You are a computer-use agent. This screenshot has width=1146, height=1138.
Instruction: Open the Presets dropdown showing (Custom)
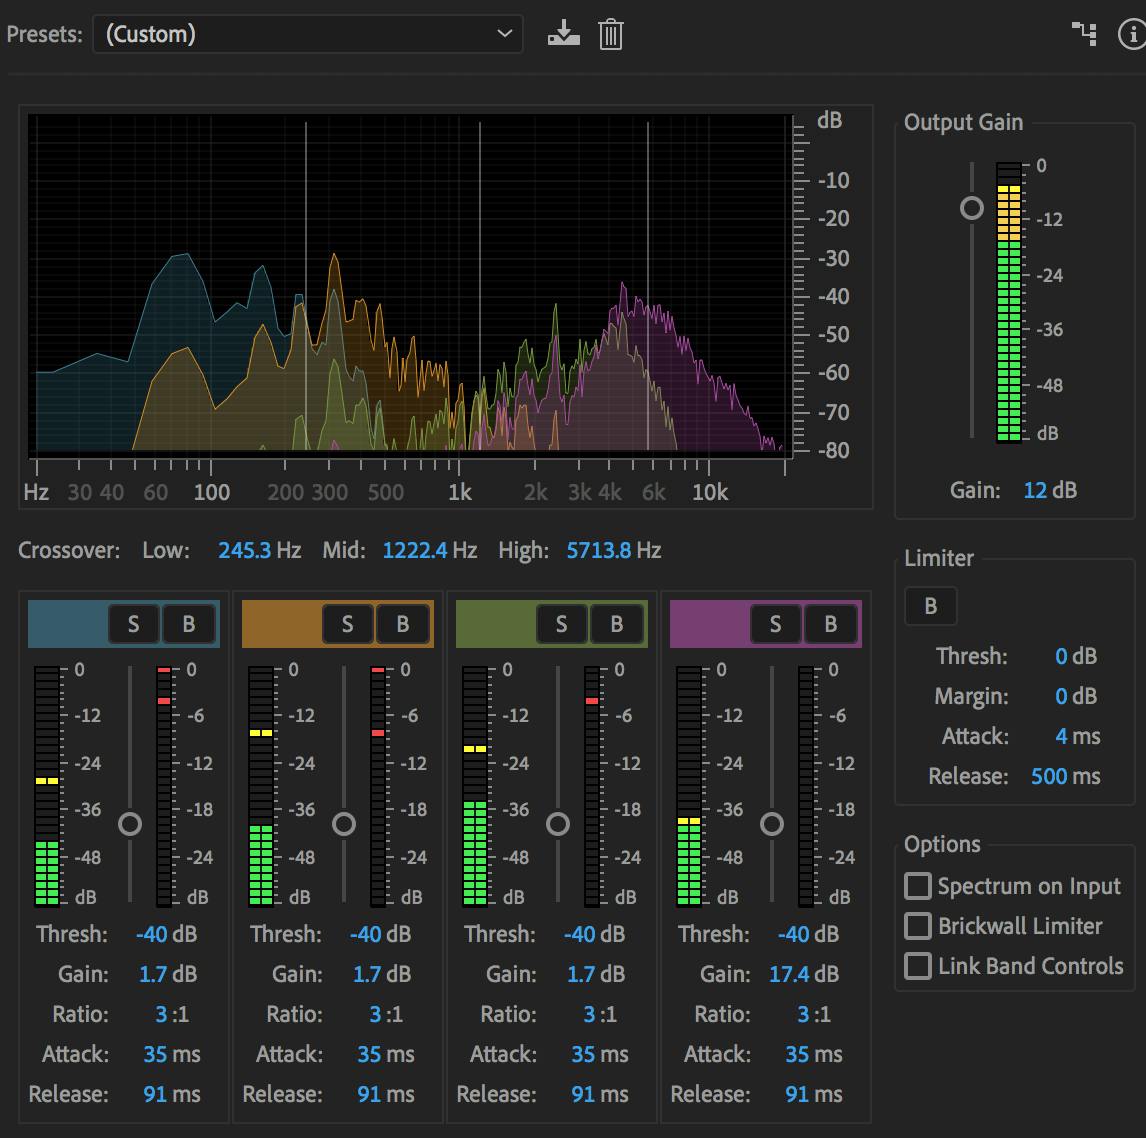tap(308, 34)
